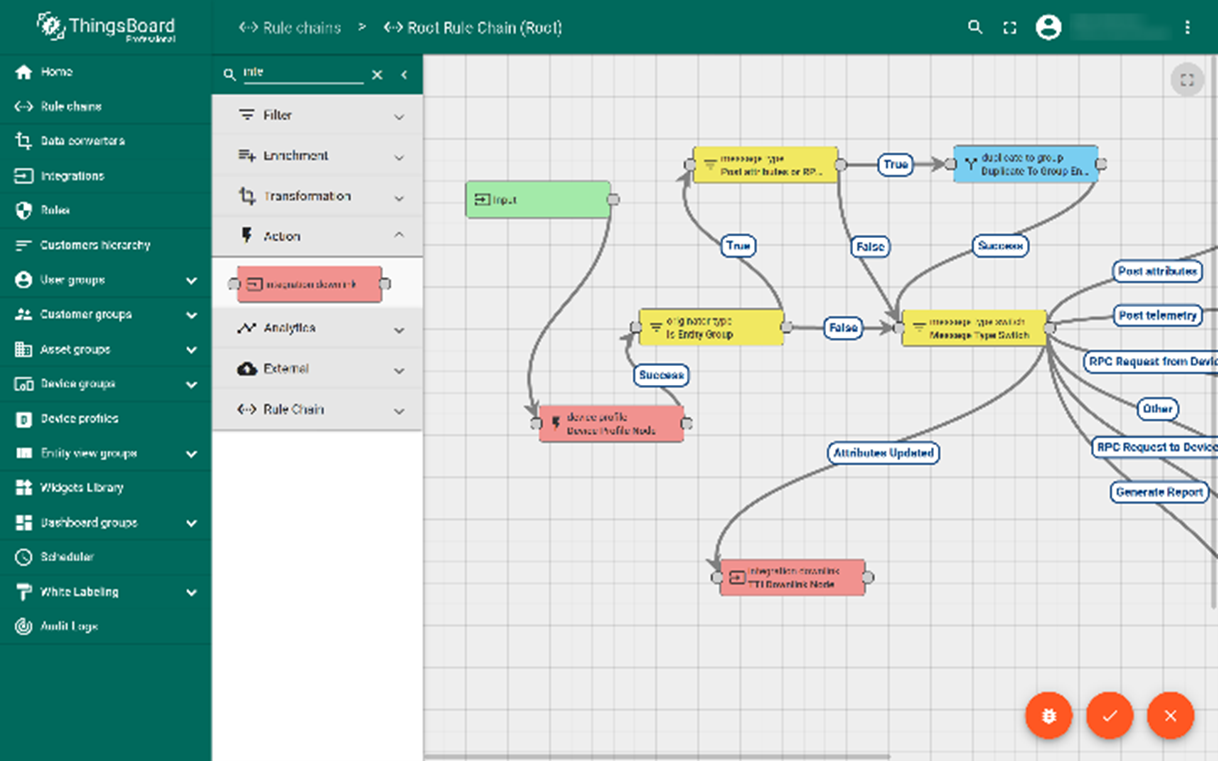1218x761 pixels.
Task: Go to Widgets Library in sidebar
Action: click(x=81, y=488)
